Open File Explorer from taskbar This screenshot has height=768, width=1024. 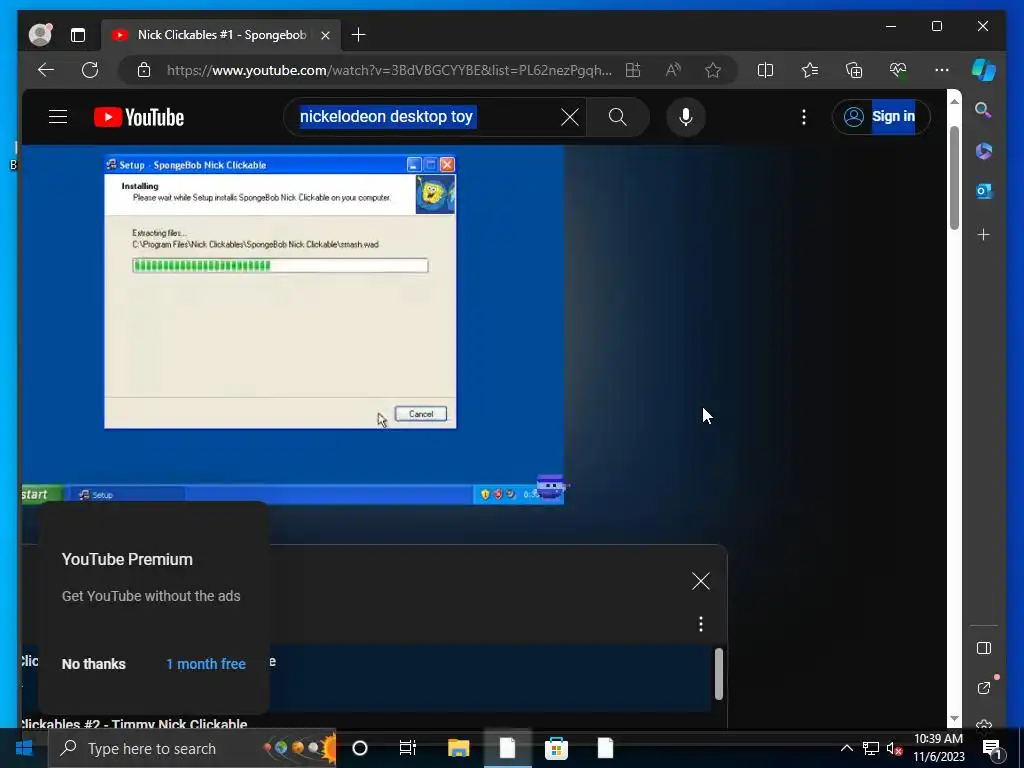(458, 748)
